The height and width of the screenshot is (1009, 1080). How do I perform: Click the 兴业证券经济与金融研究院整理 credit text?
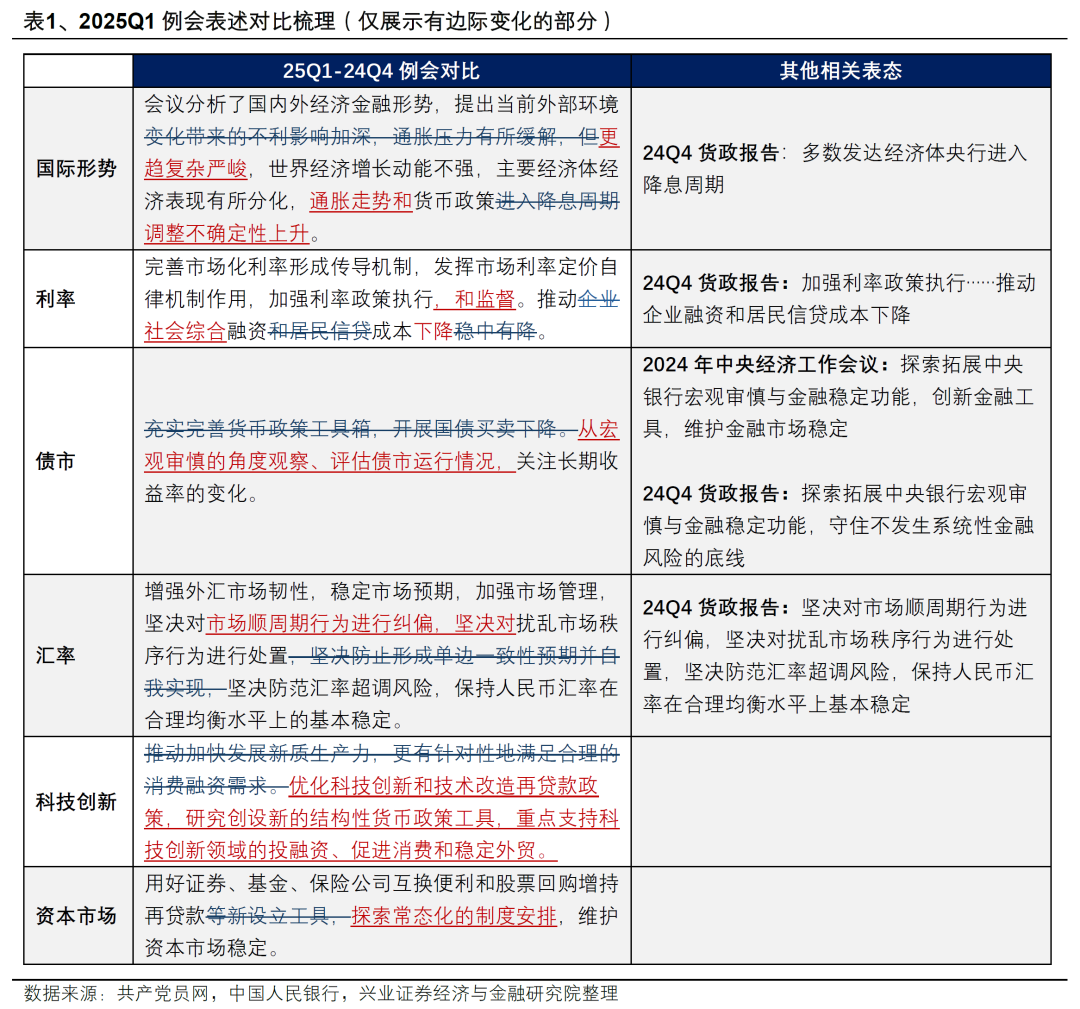tap(485, 995)
